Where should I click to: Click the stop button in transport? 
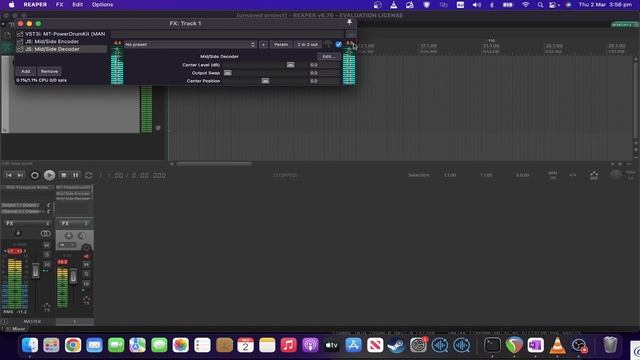64,175
